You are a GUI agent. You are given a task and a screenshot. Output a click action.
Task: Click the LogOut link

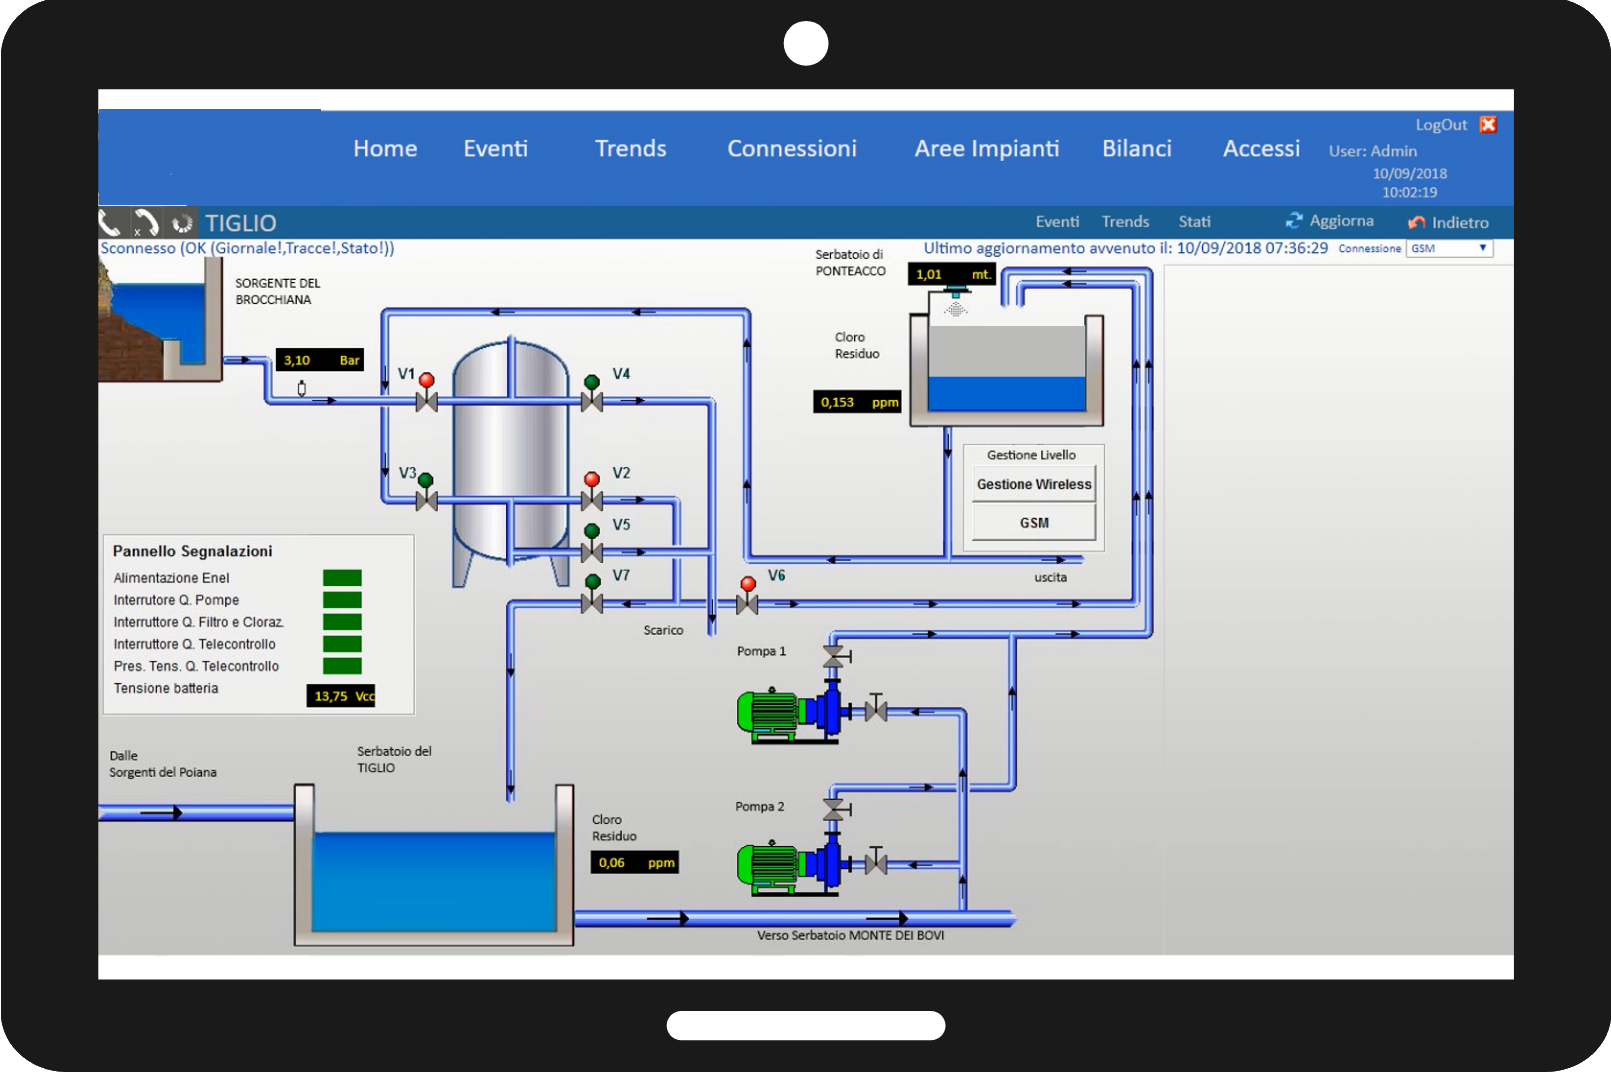1441,124
